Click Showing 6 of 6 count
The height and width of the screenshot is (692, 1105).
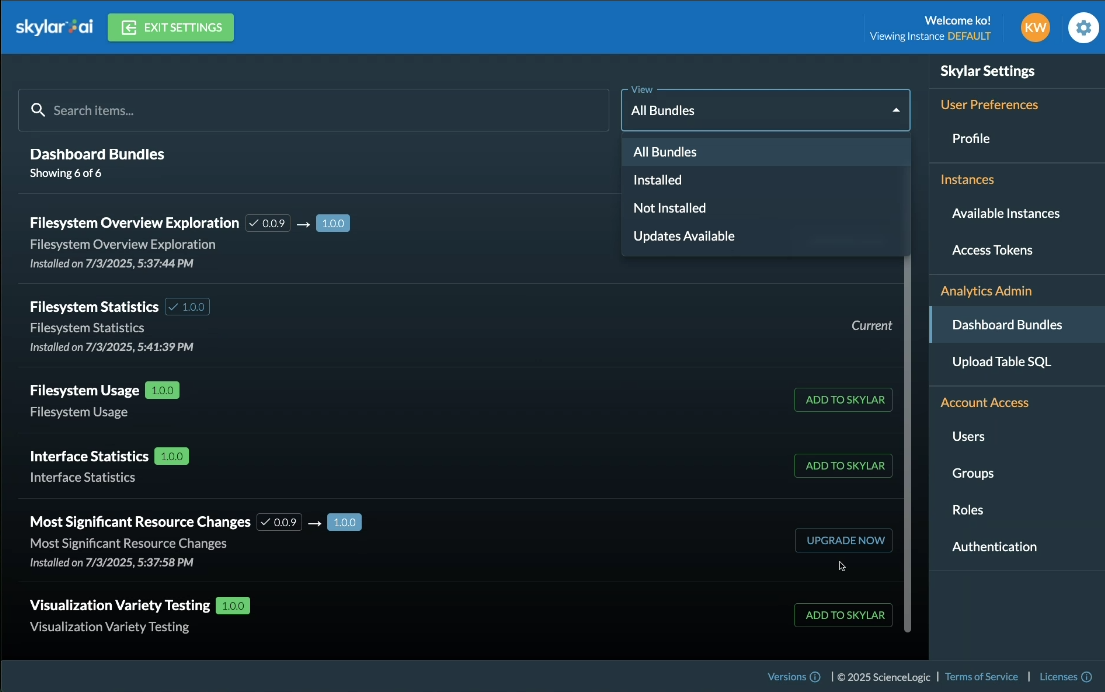point(66,173)
